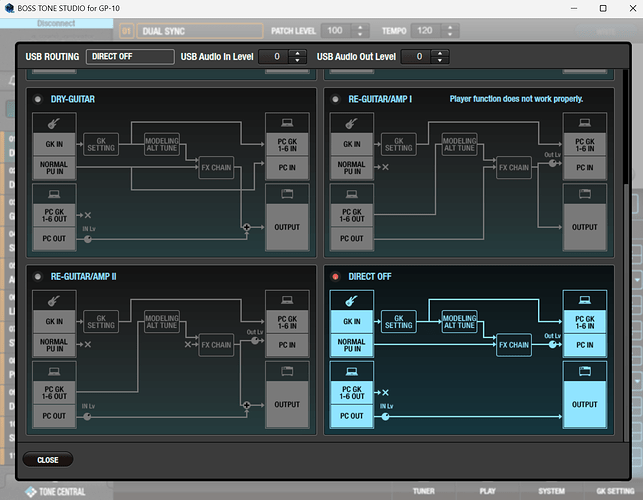Click the laptop icon above PC GK 1-6 IN in DRY-GUITAR
643x500 pixels.
(286, 122)
